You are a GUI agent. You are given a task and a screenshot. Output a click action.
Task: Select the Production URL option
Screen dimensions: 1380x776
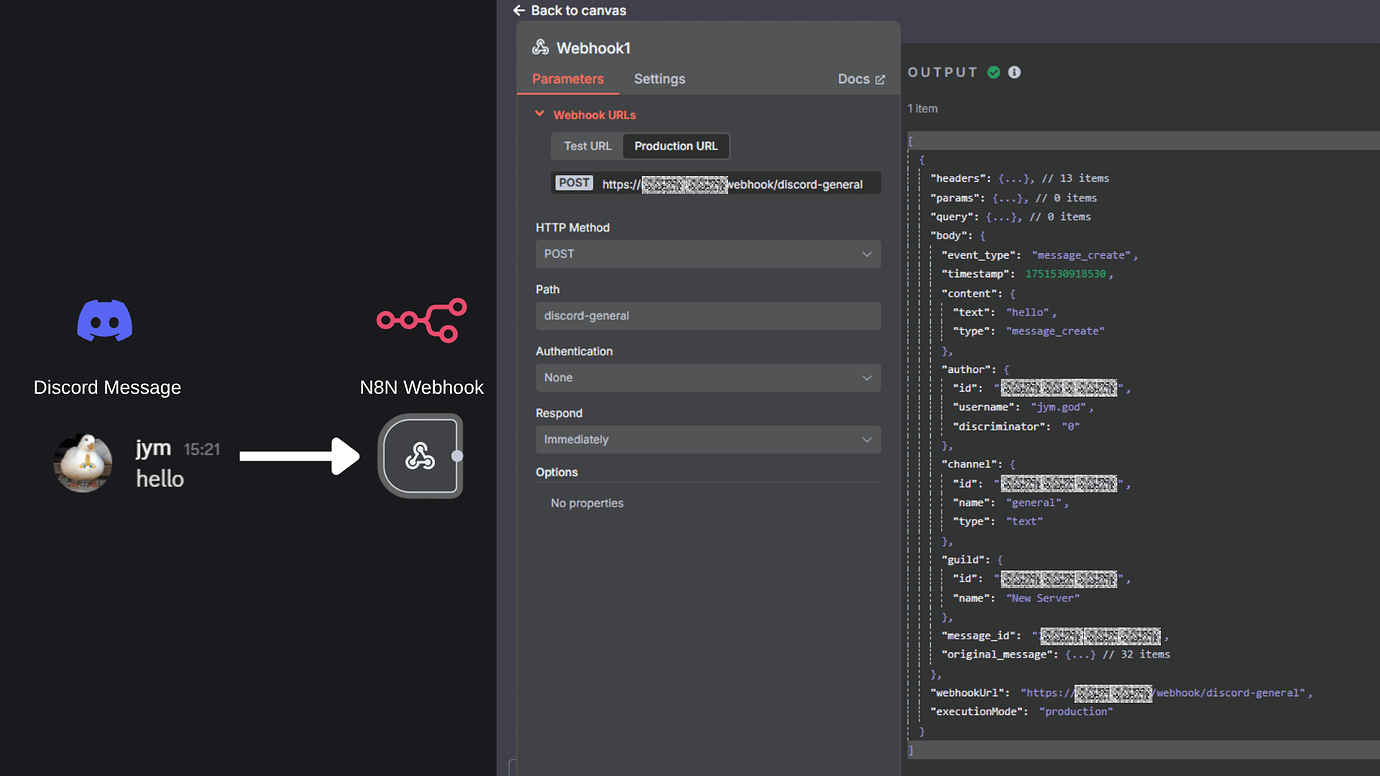click(x=675, y=145)
